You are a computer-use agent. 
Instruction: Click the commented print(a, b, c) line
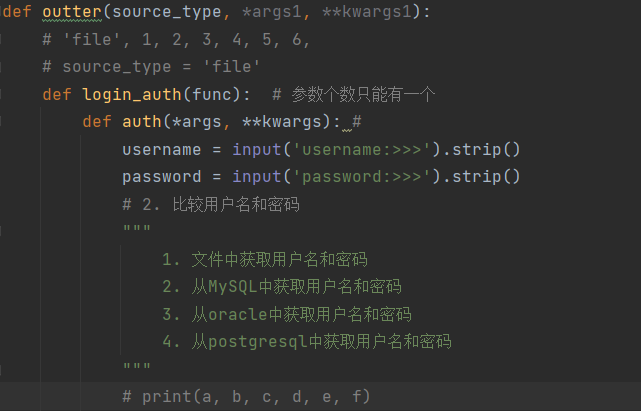(246, 396)
